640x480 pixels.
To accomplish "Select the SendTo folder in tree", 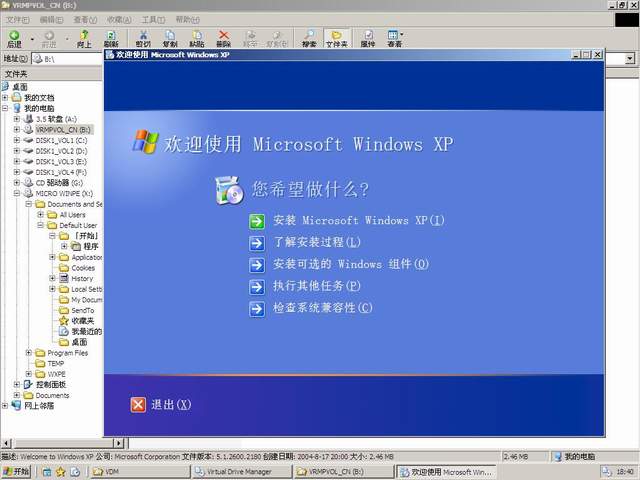I will [x=83, y=311].
